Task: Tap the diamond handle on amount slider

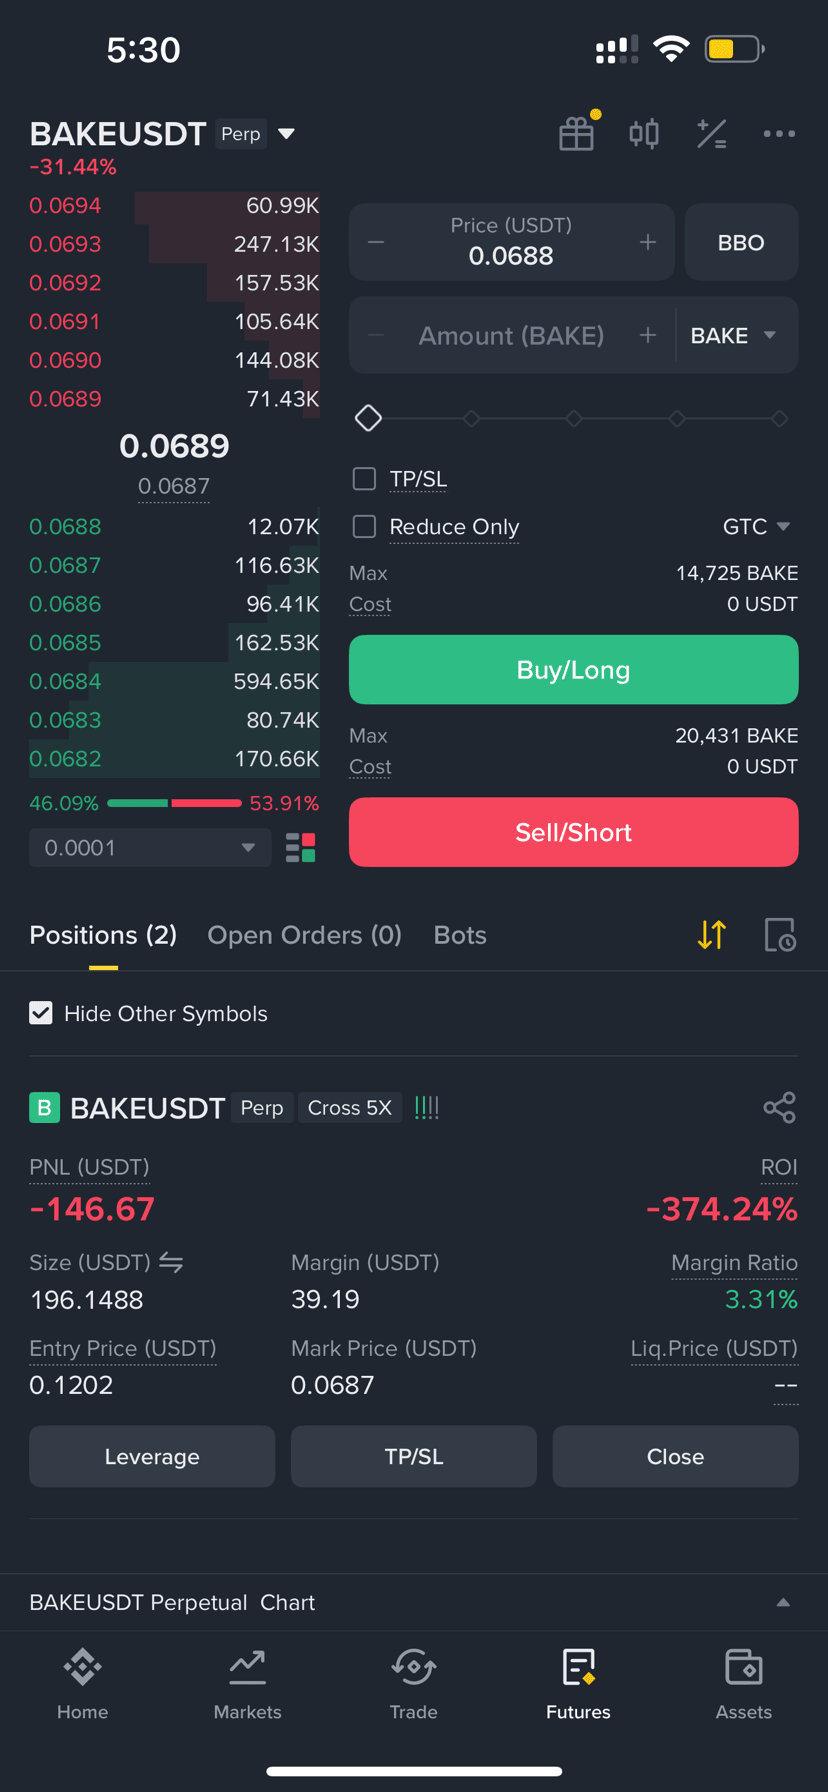Action: tap(368, 418)
